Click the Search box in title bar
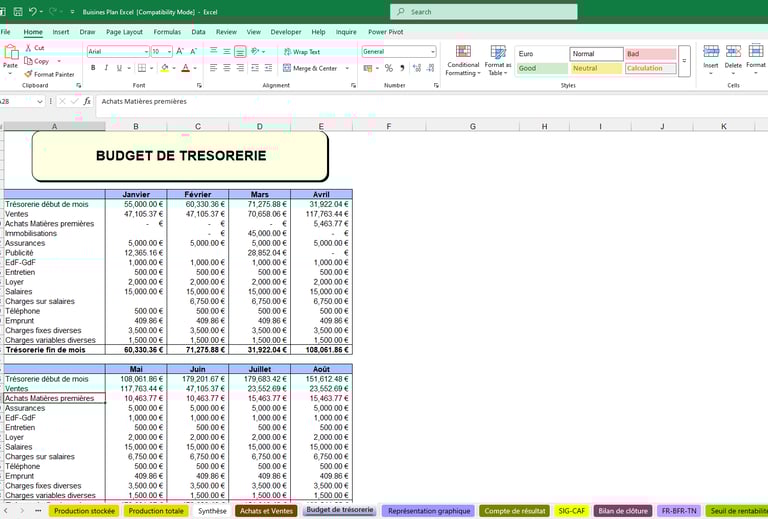 pyautogui.click(x=483, y=12)
